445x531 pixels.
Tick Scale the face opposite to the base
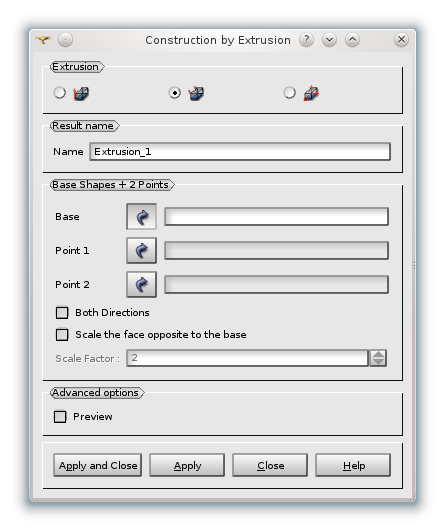tap(62, 335)
